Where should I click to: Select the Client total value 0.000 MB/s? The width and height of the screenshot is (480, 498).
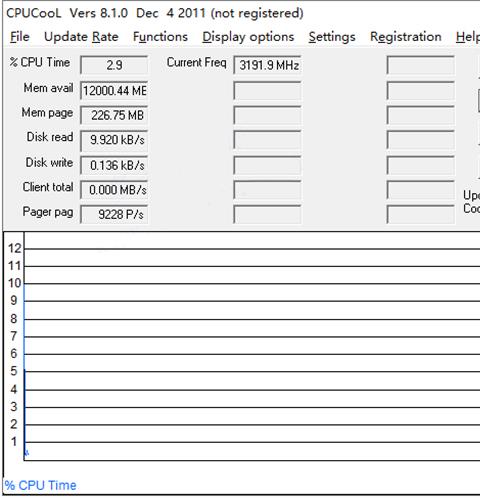coord(114,190)
